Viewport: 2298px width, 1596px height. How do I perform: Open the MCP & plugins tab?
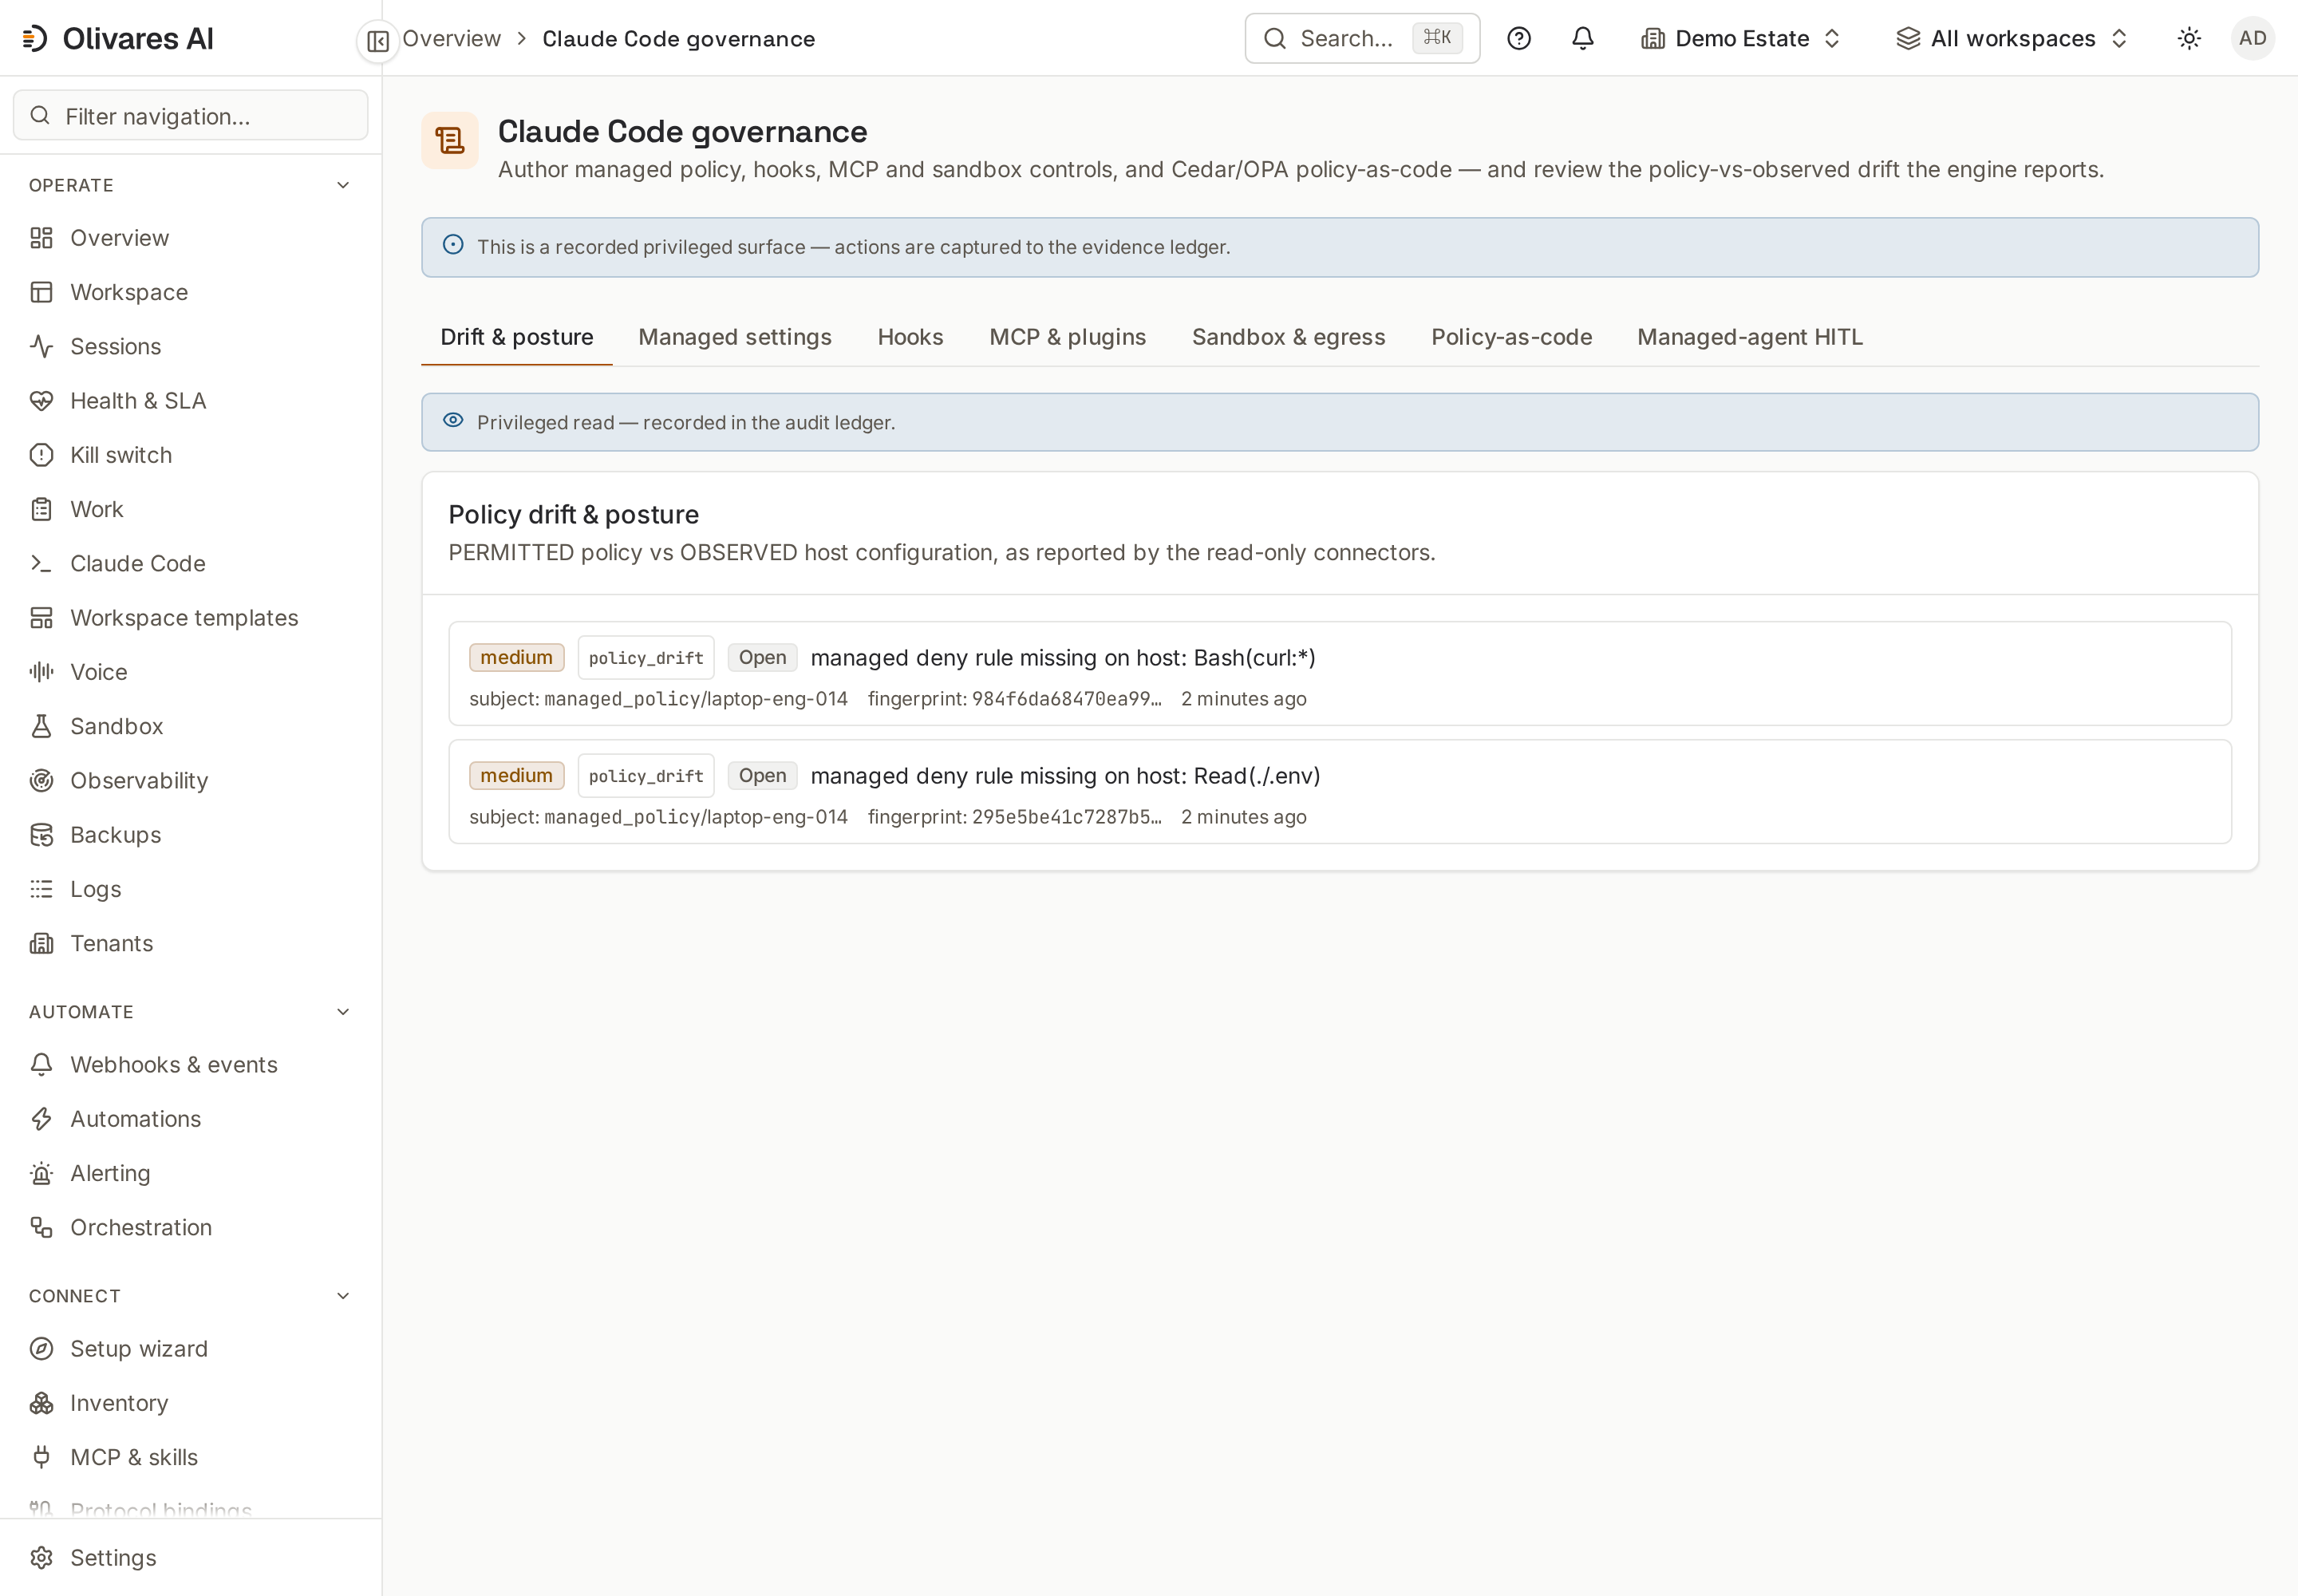click(x=1067, y=337)
